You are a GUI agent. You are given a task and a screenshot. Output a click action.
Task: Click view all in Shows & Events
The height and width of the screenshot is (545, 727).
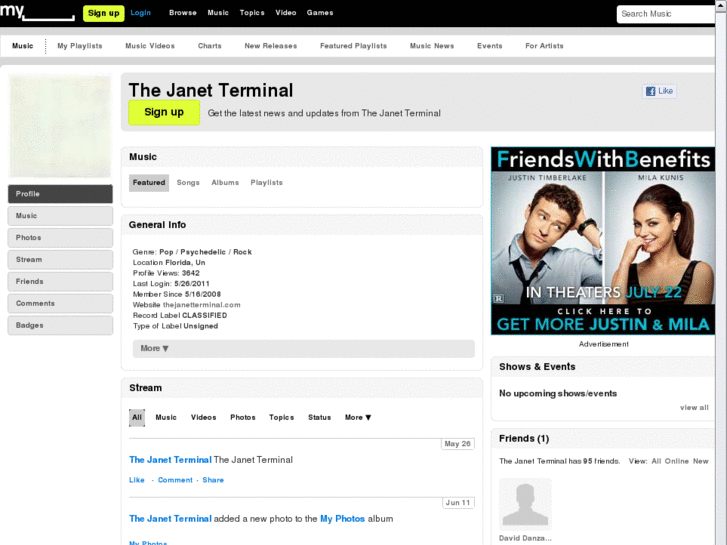pyautogui.click(x=694, y=408)
